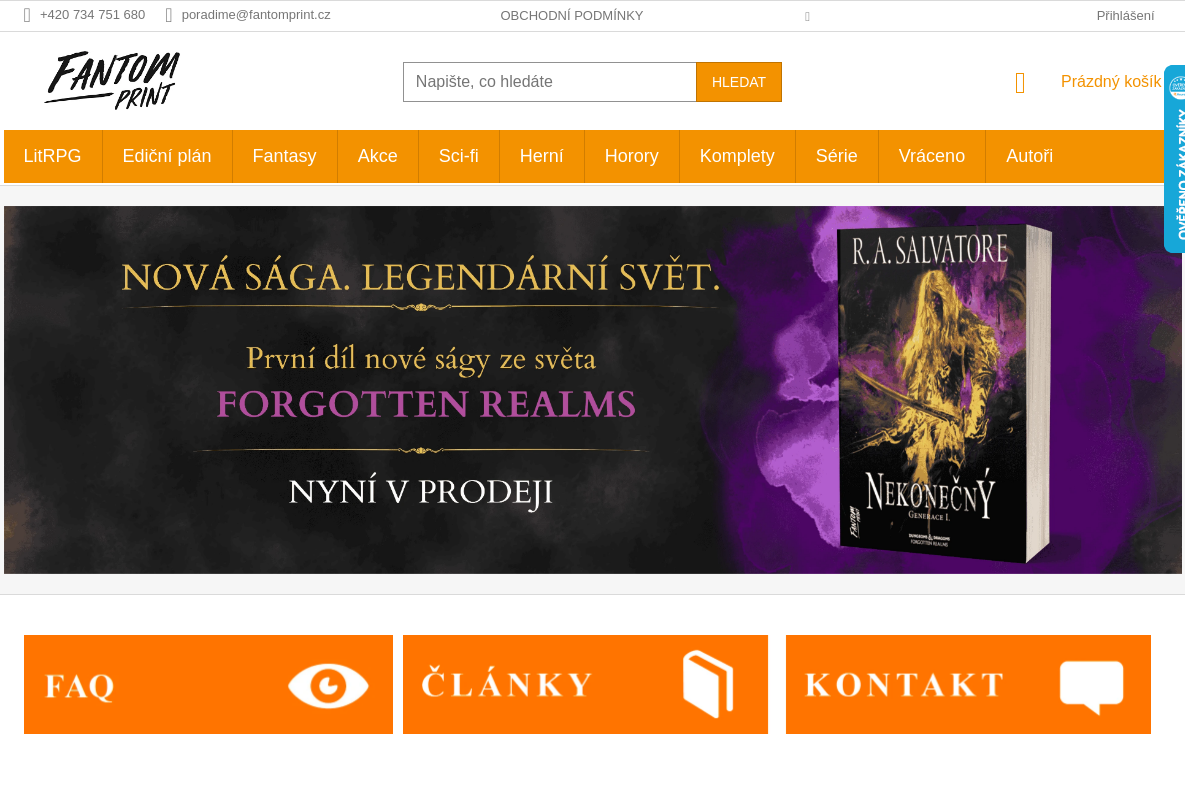Click the Fantom Print logo
The height and width of the screenshot is (800, 1200).
click(x=112, y=80)
